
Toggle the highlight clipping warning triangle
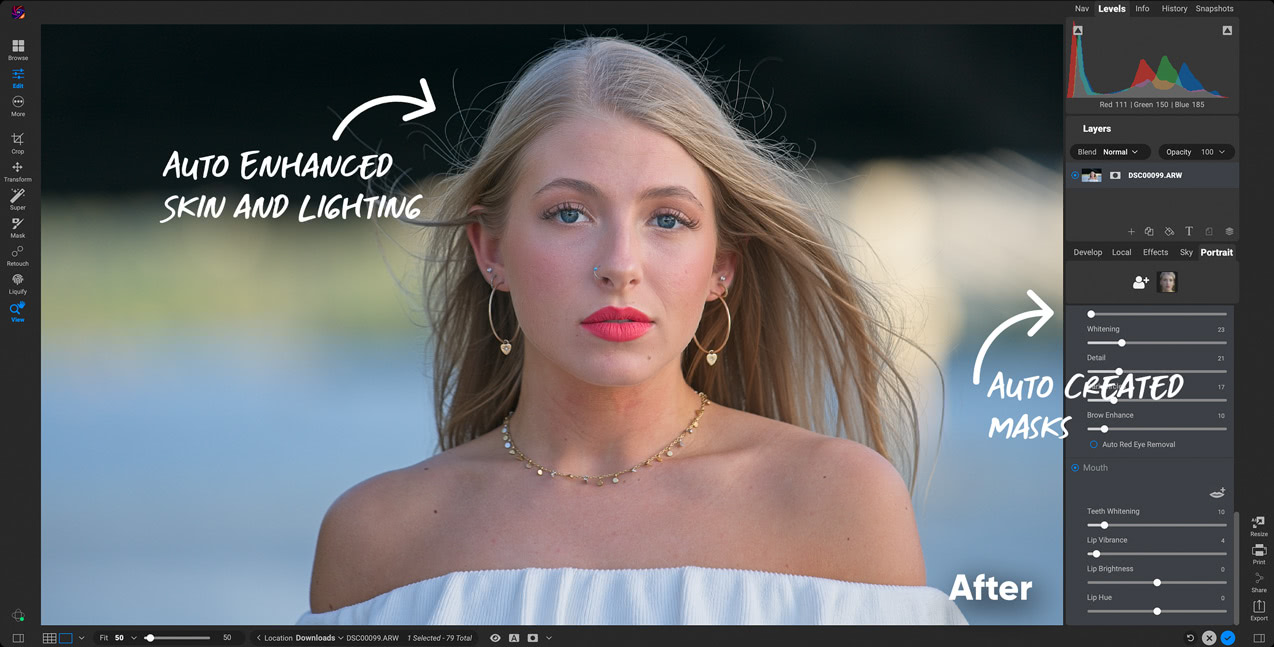point(1227,30)
